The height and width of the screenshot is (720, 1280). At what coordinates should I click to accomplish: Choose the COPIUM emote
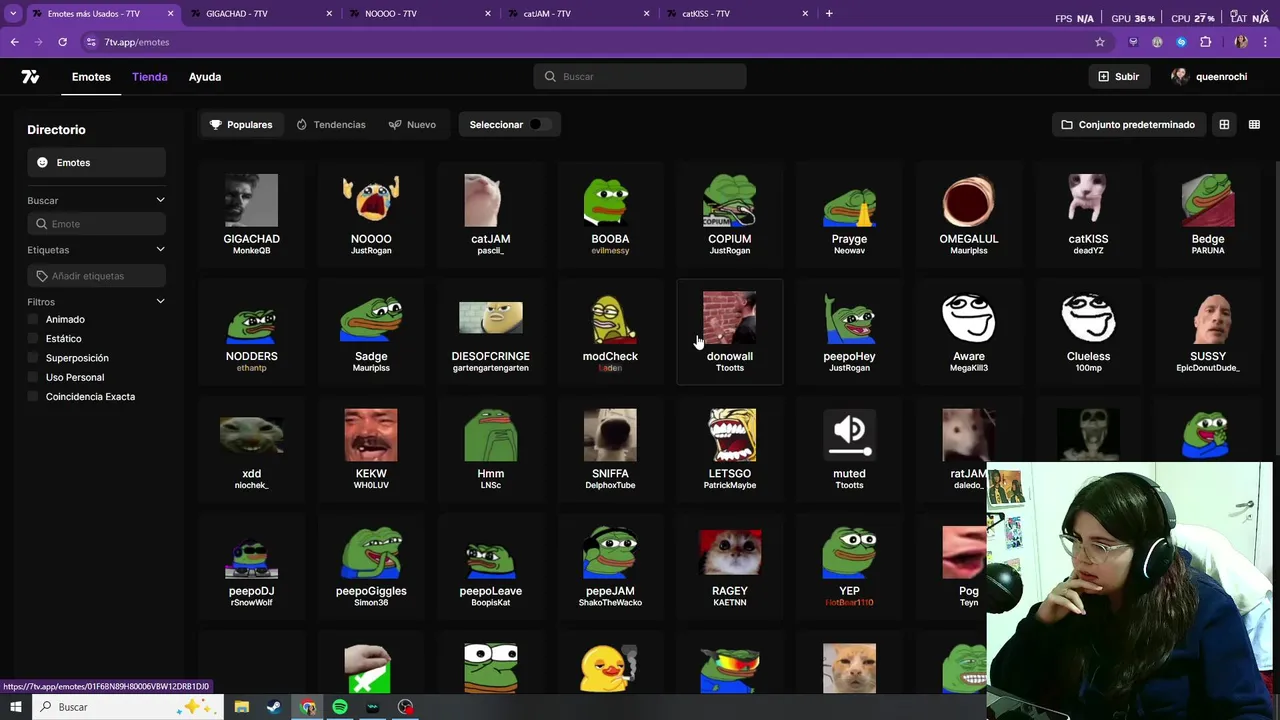click(x=730, y=214)
